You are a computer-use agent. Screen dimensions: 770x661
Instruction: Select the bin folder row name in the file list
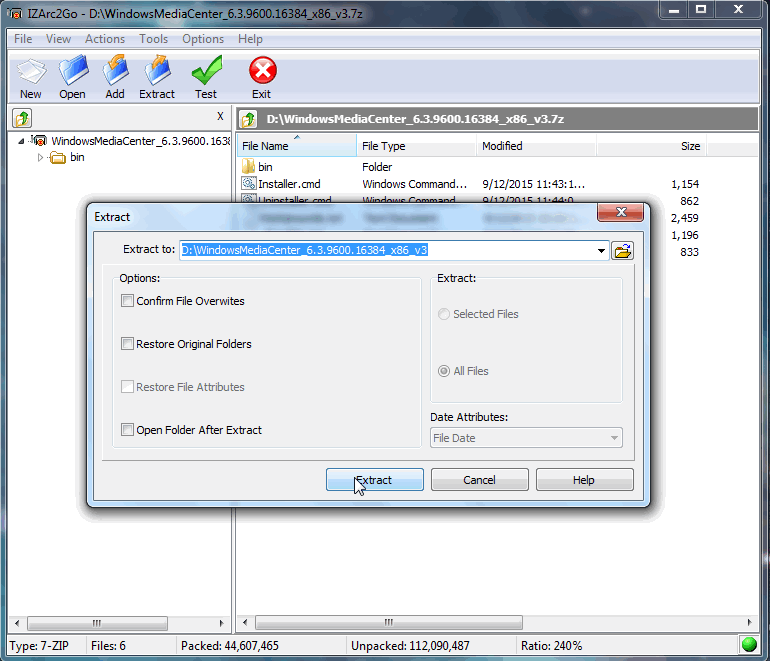coord(265,166)
